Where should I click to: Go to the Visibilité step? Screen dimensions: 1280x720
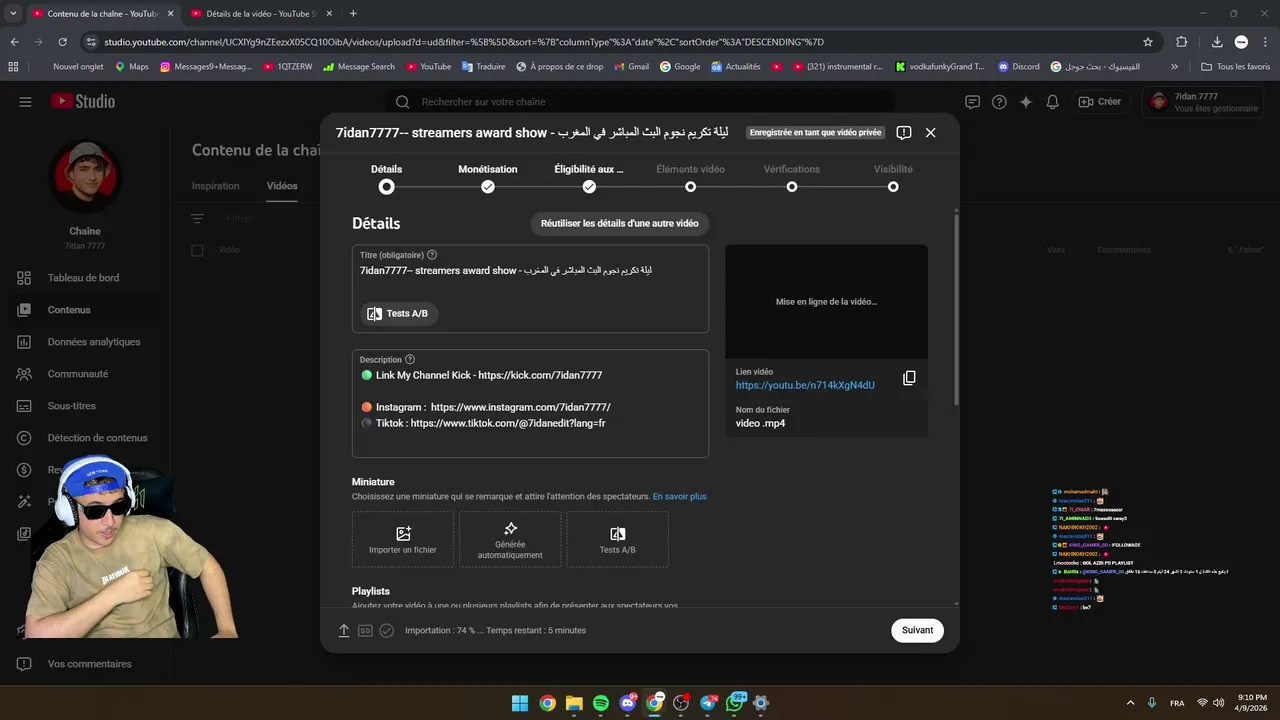pos(893,178)
